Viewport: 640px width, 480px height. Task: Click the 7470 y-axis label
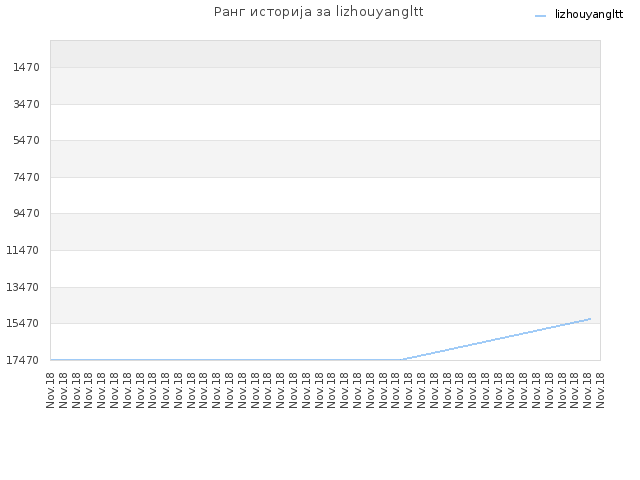(26, 177)
